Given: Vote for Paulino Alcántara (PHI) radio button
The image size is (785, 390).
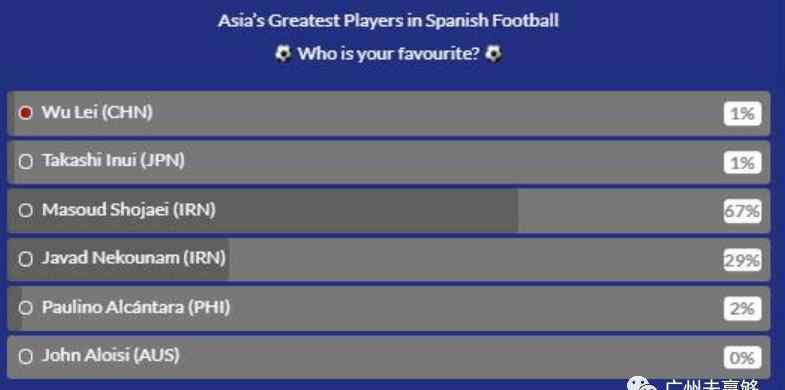Looking at the screenshot, I should tap(26, 308).
